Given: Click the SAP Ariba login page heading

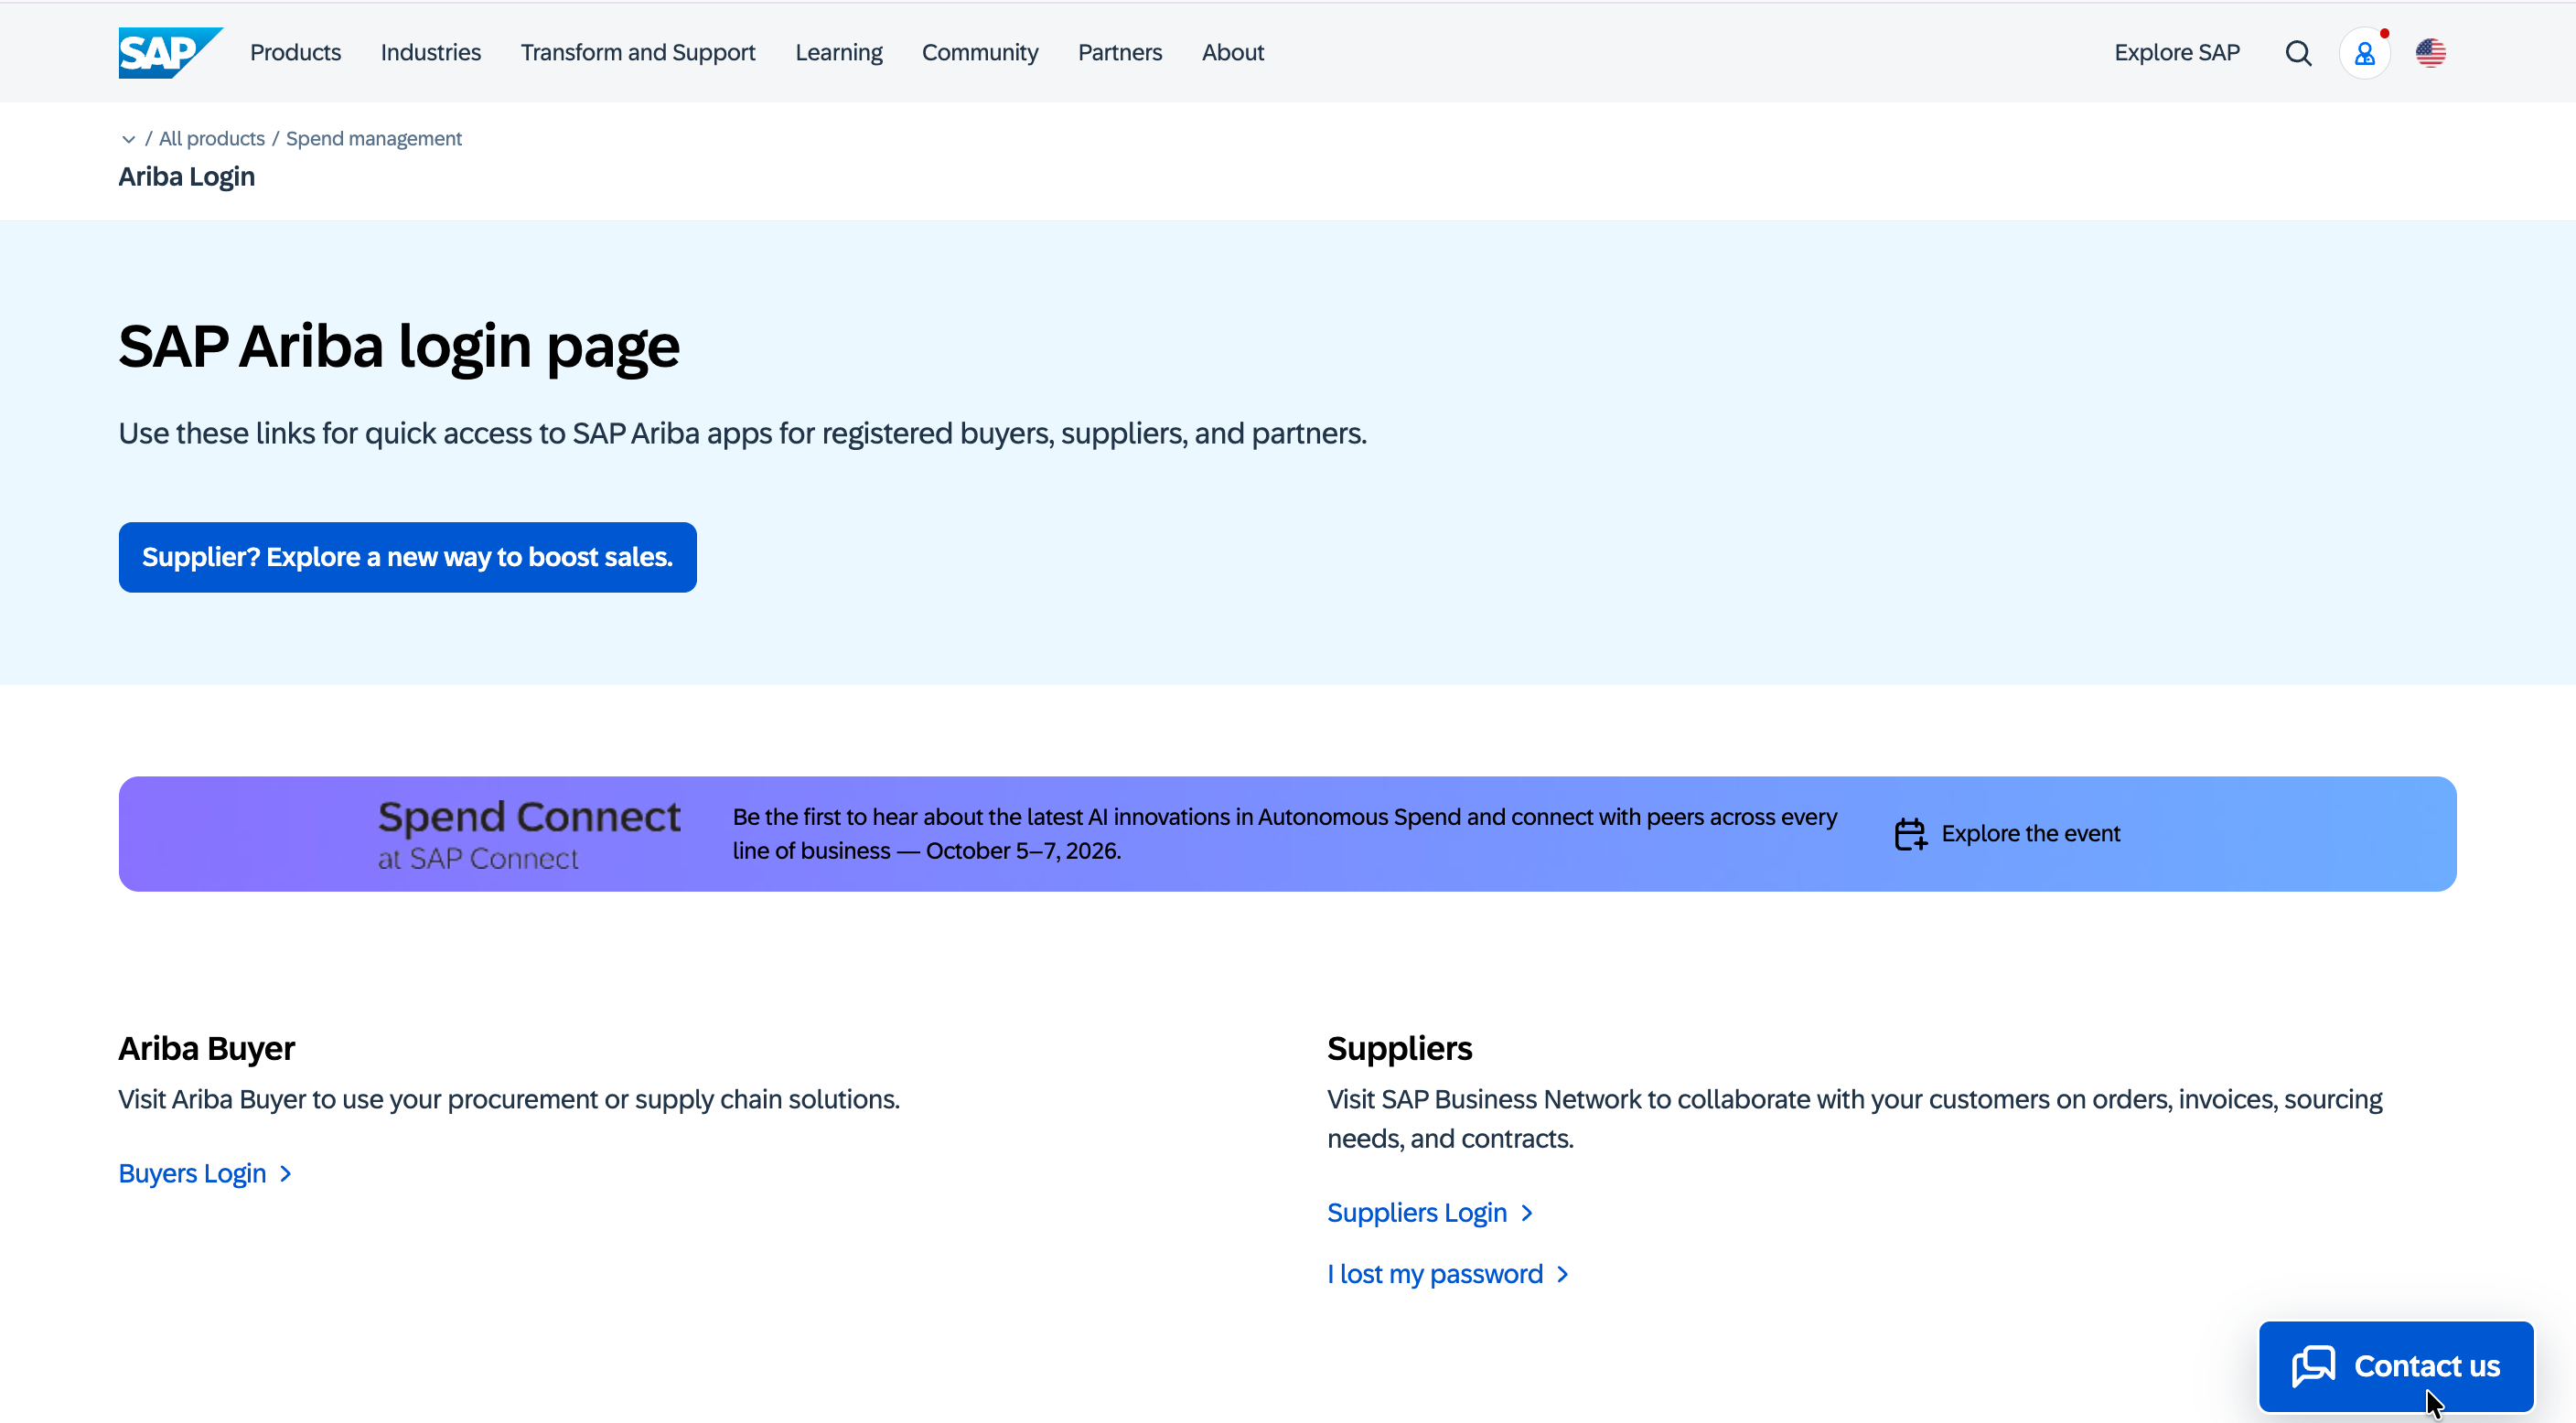Looking at the screenshot, I should [399, 347].
